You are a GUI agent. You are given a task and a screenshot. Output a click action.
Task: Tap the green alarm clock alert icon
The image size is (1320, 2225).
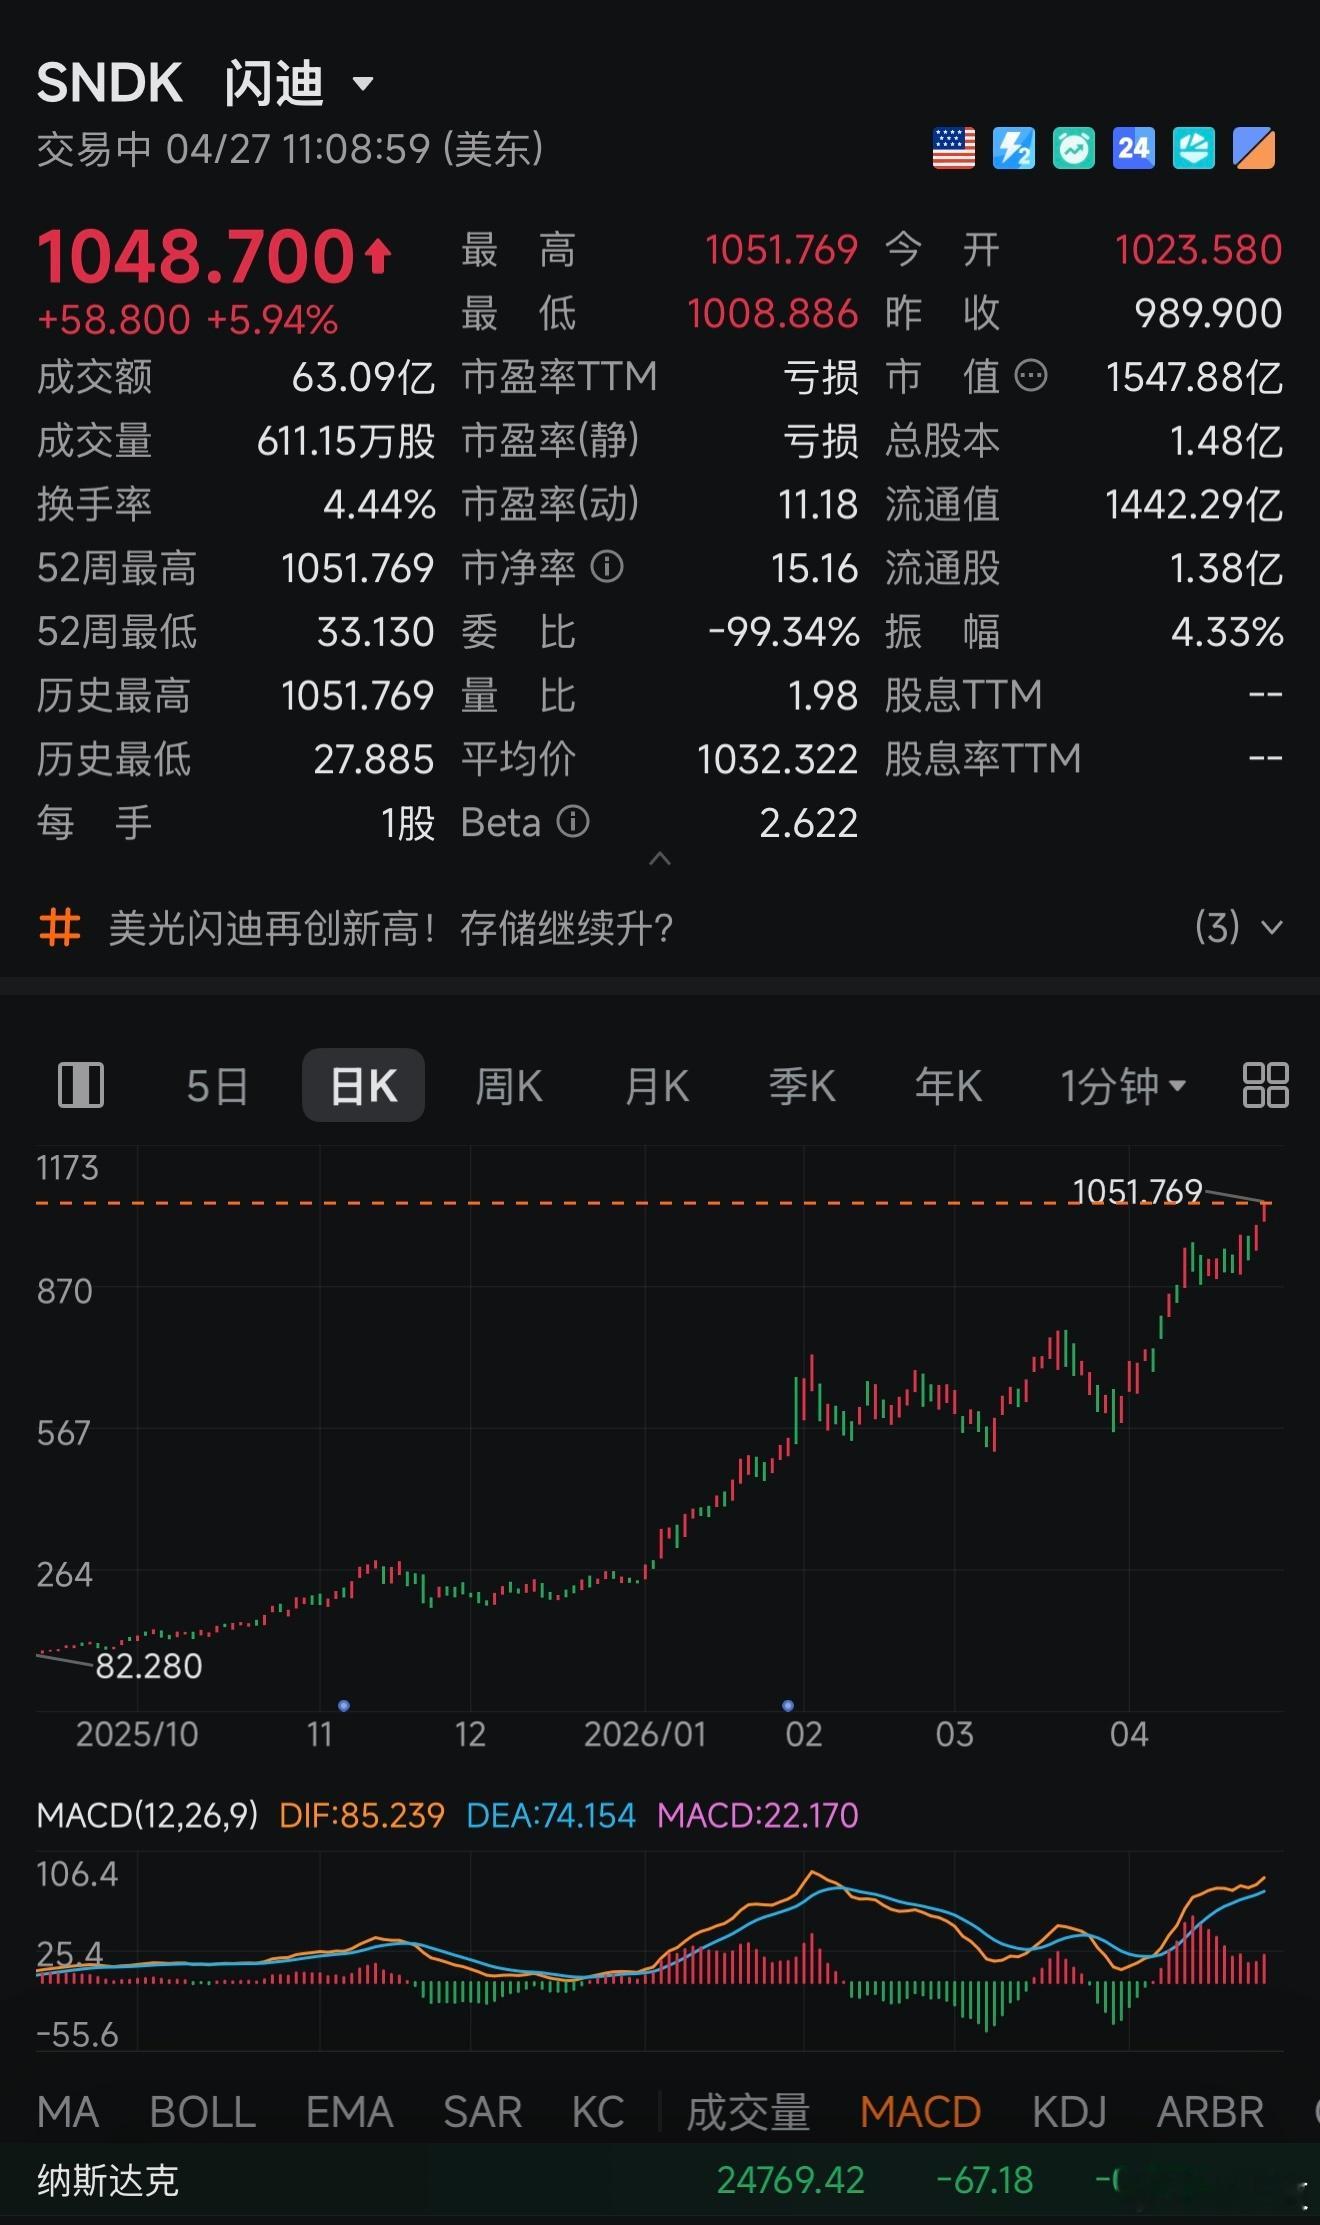click(1073, 149)
